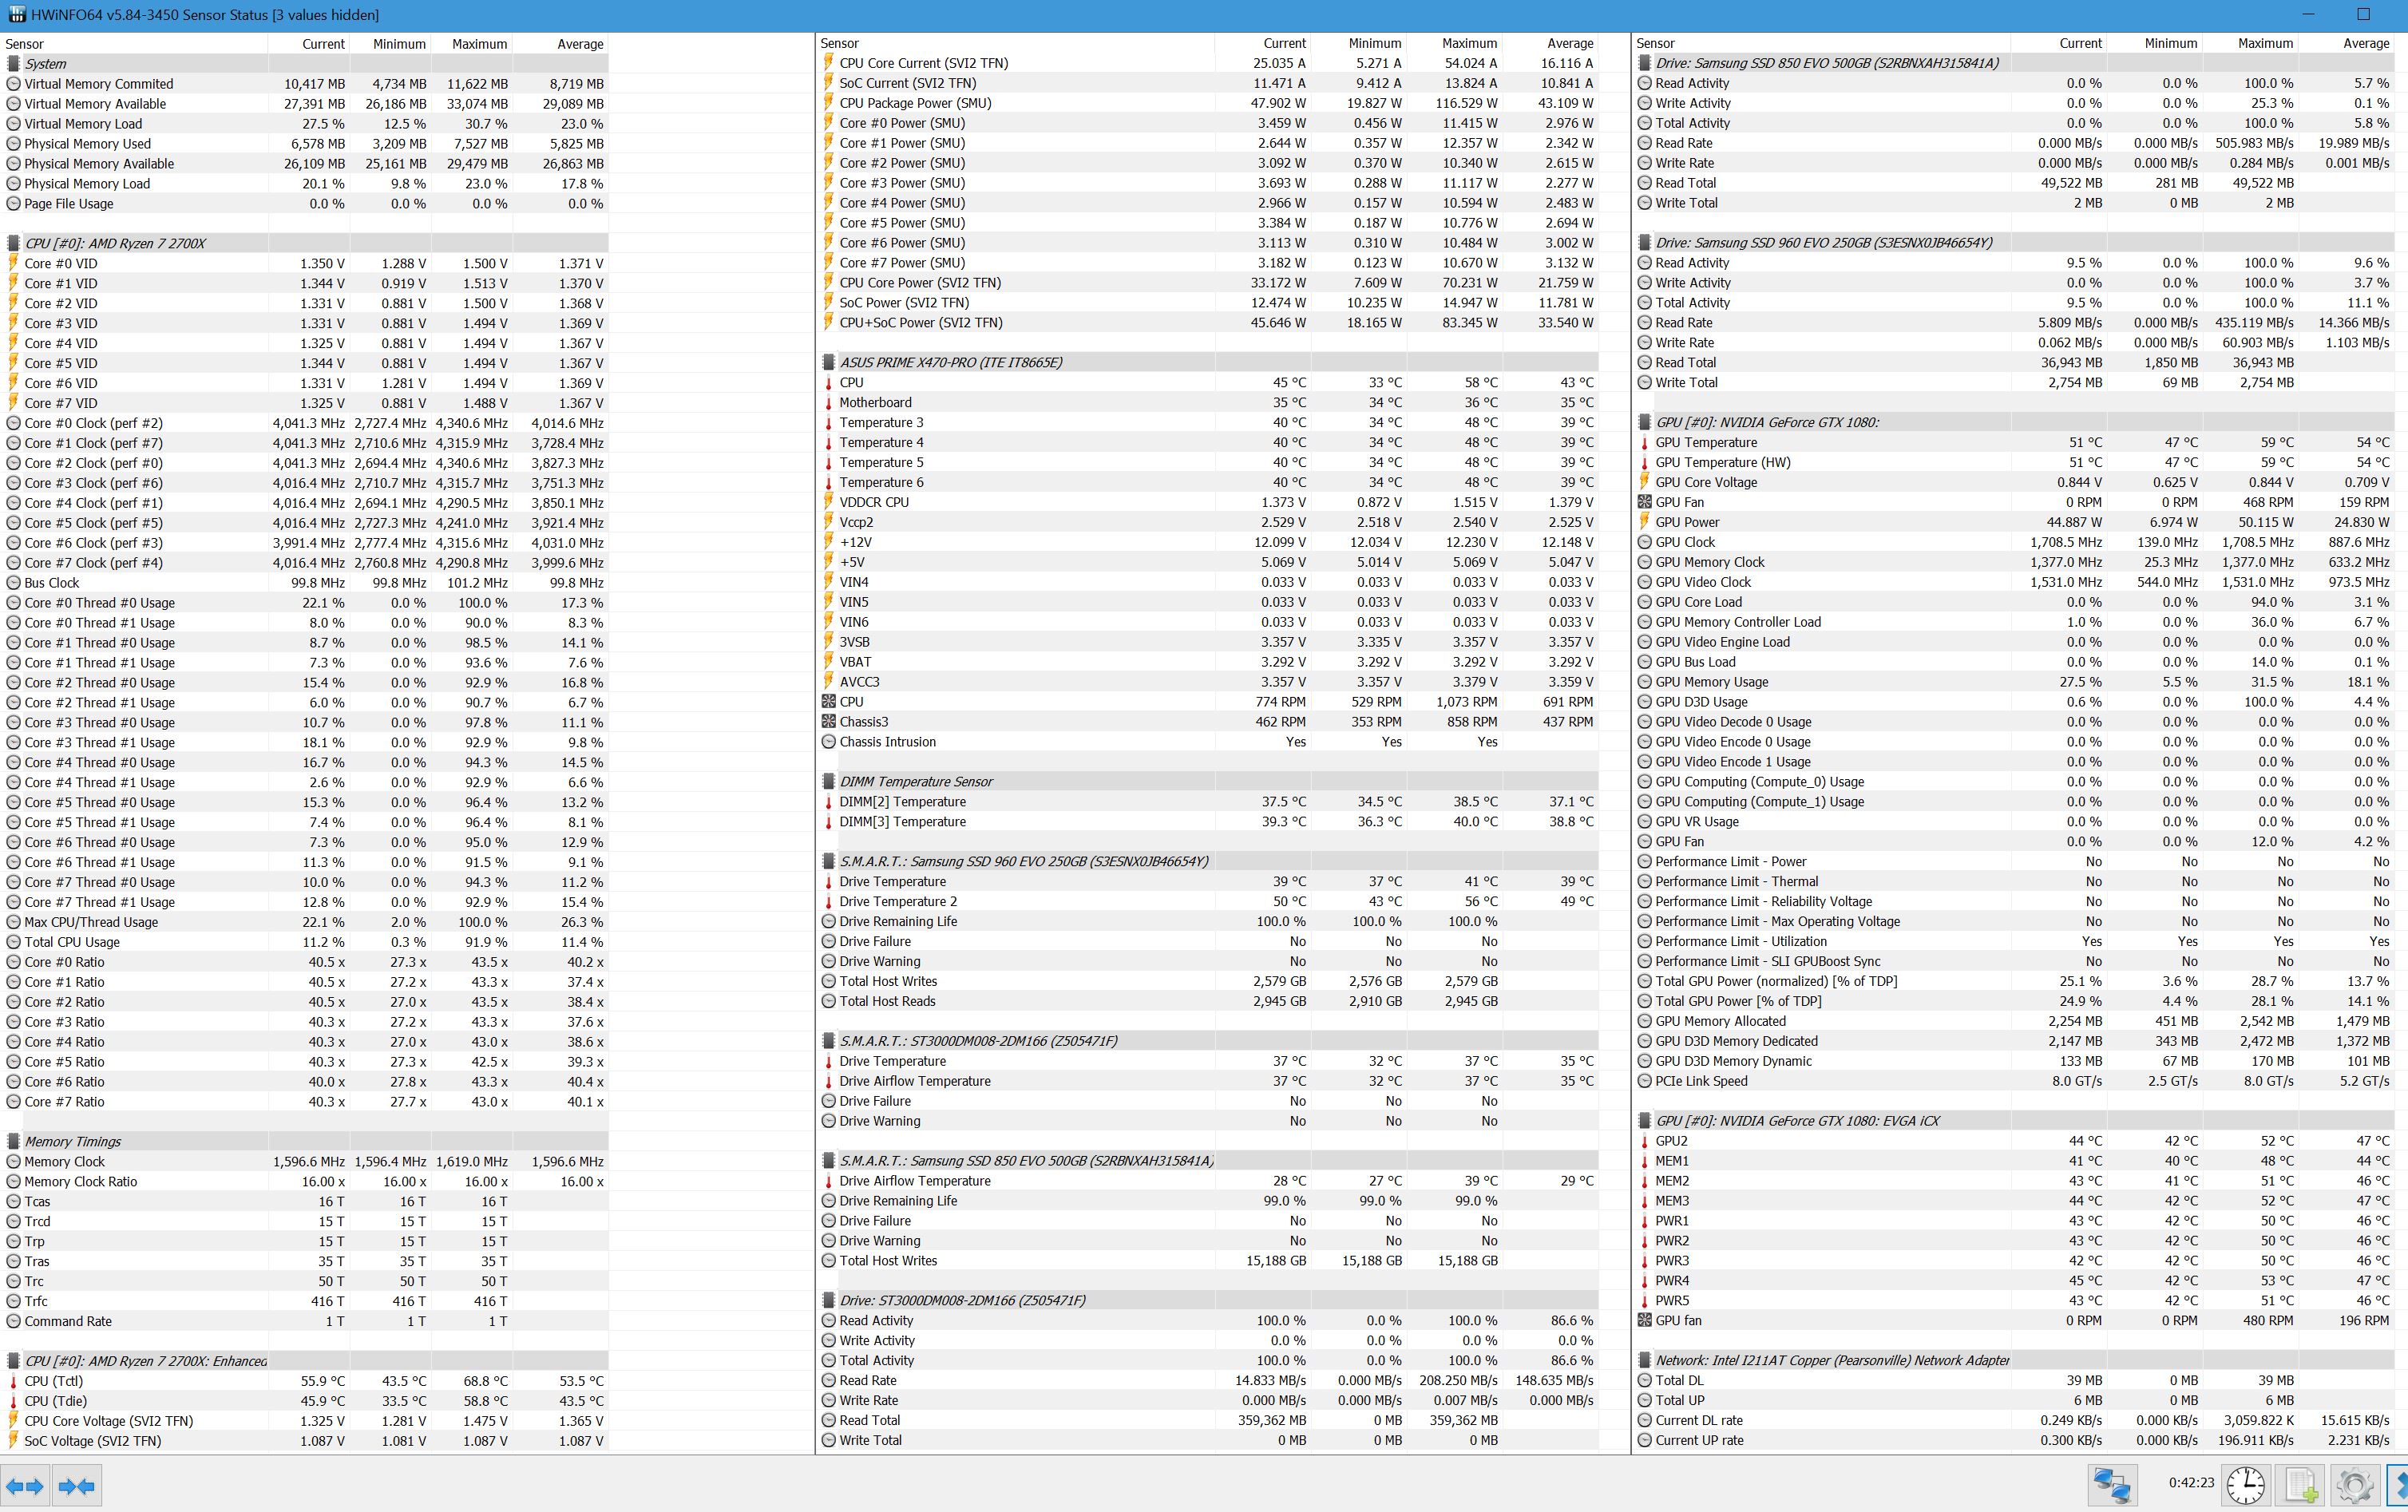Select the Total CPU Usage row
Screen dimensions: 2408x1512
(72, 942)
